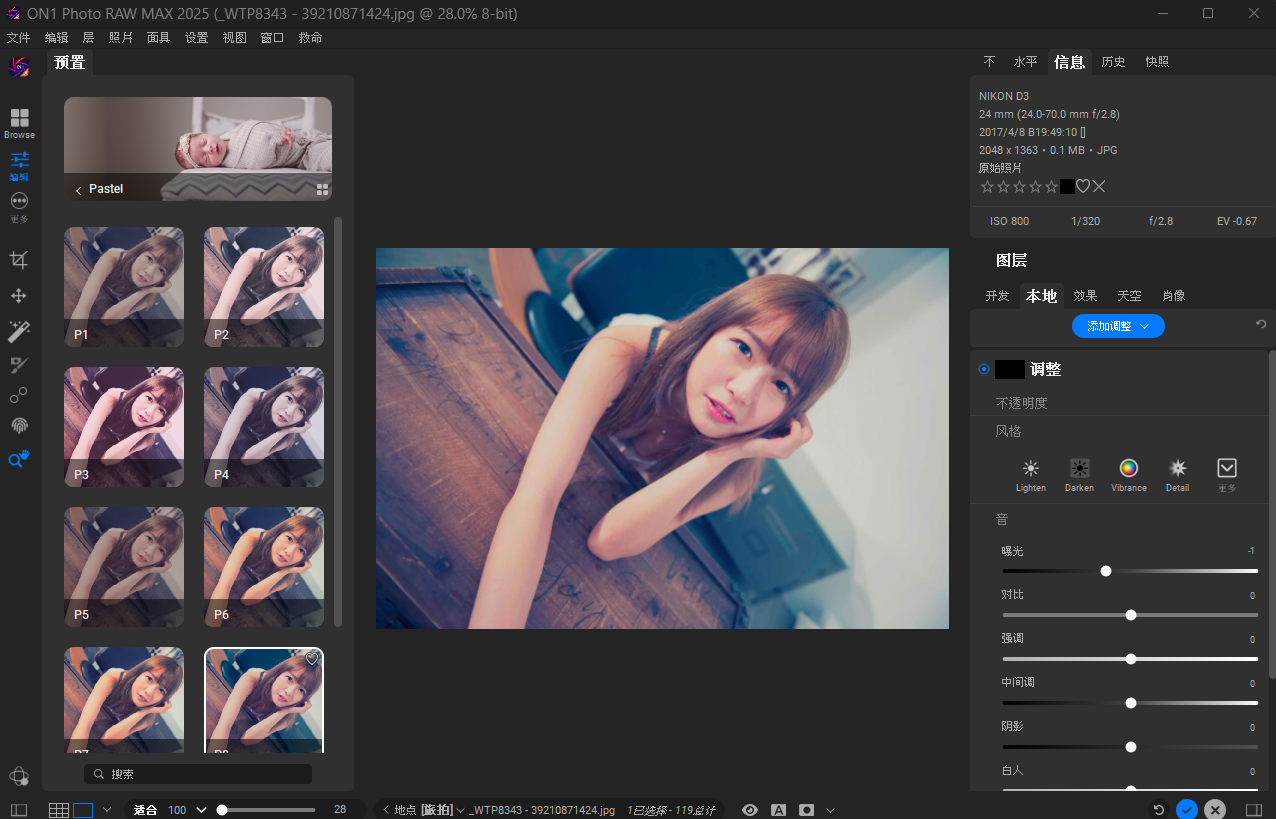Reset local adjustments with undo arrow
This screenshot has height=819, width=1276.
[1261, 325]
